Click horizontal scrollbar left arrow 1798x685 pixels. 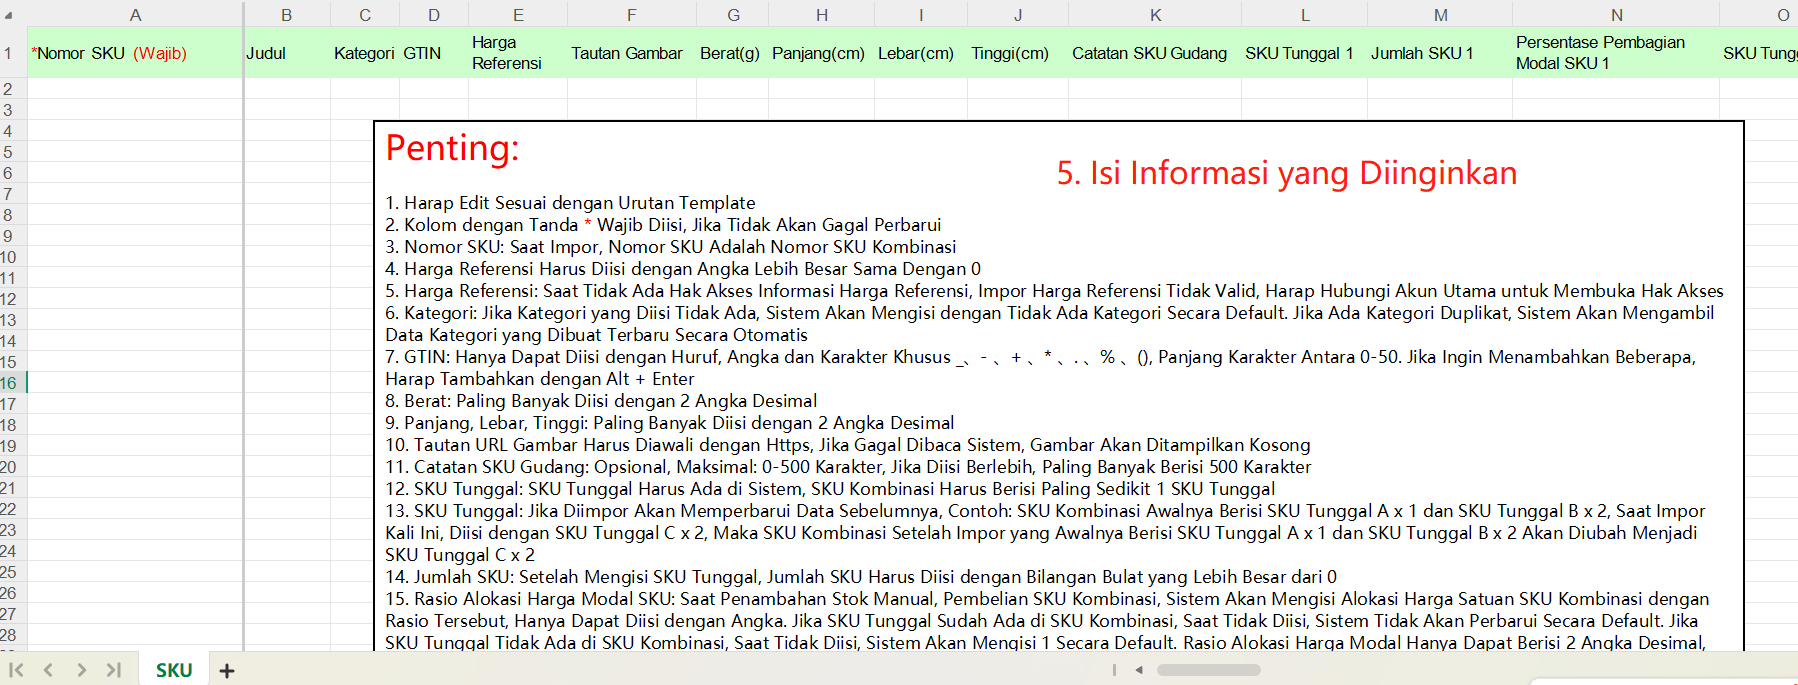1139,670
